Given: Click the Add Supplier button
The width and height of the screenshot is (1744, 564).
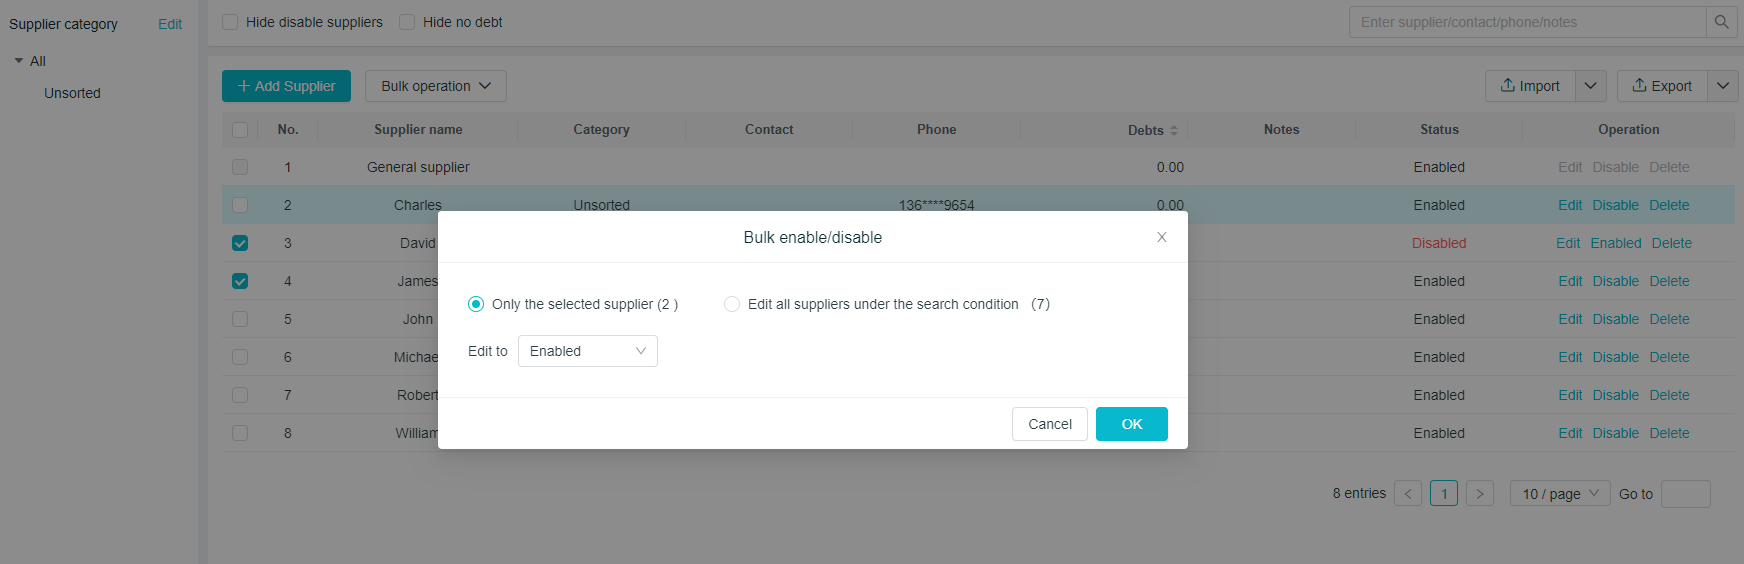Looking at the screenshot, I should click(x=286, y=86).
